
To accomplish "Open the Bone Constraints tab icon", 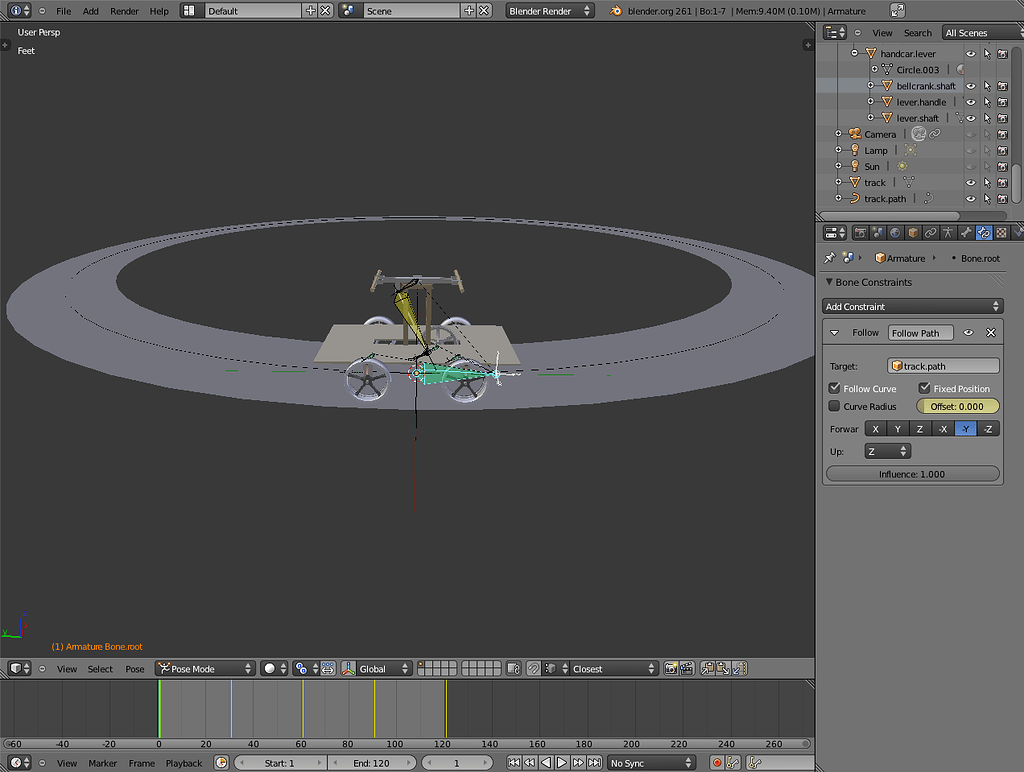I will 984,233.
